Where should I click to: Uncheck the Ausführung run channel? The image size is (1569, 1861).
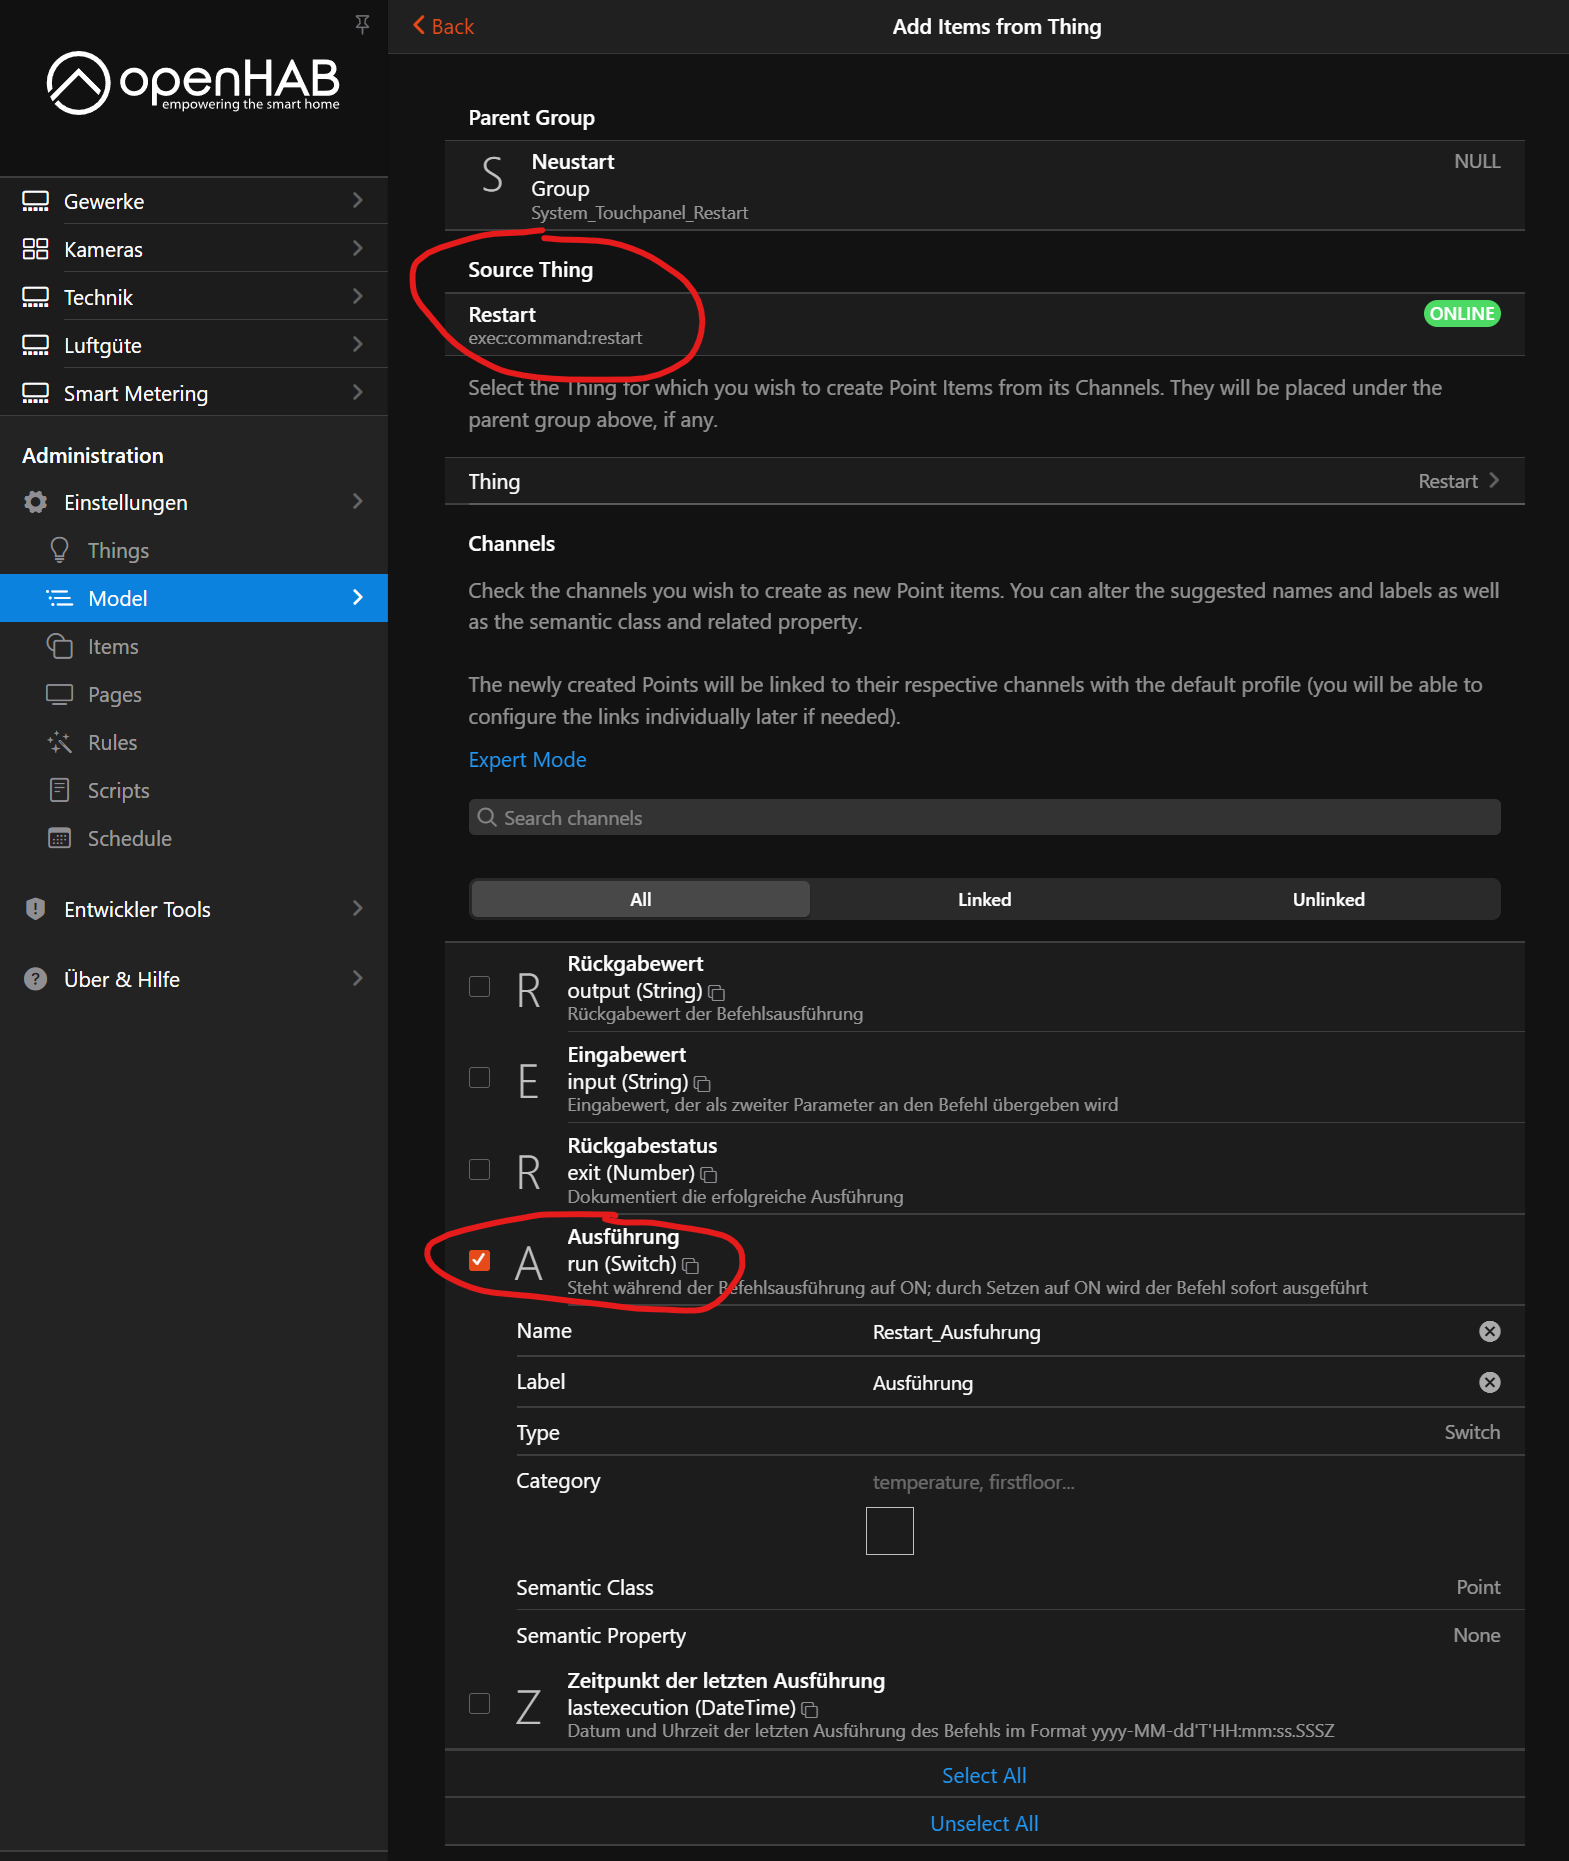click(480, 1260)
